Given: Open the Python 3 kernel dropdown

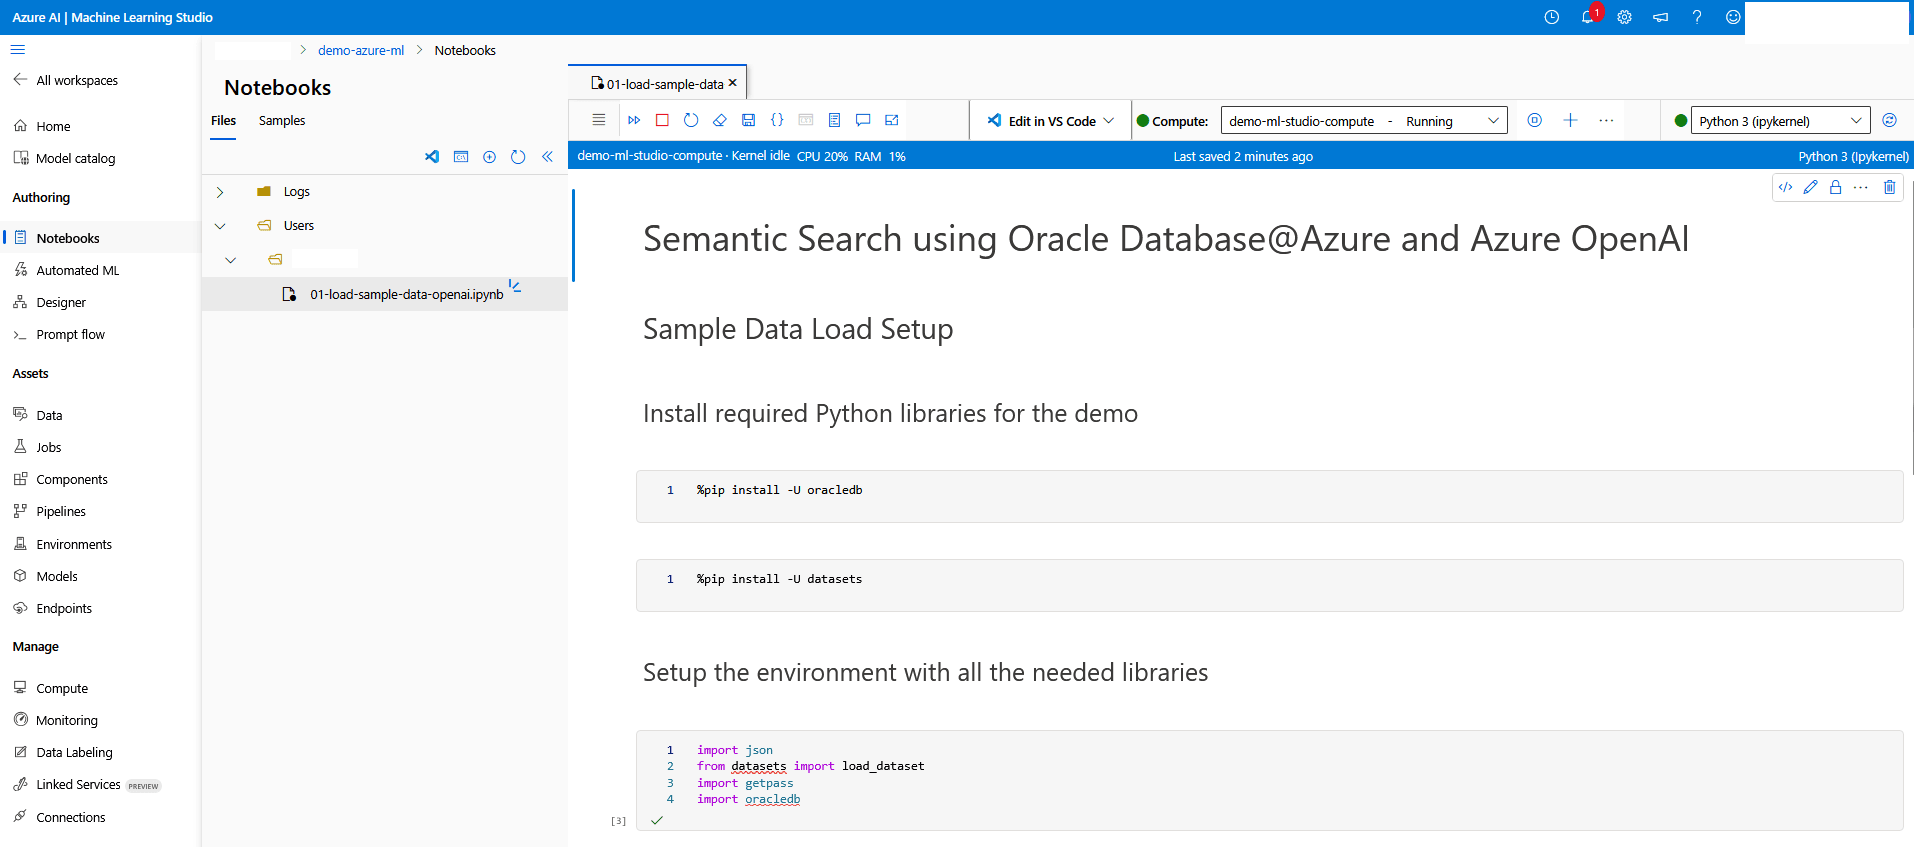Looking at the screenshot, I should 1780,121.
